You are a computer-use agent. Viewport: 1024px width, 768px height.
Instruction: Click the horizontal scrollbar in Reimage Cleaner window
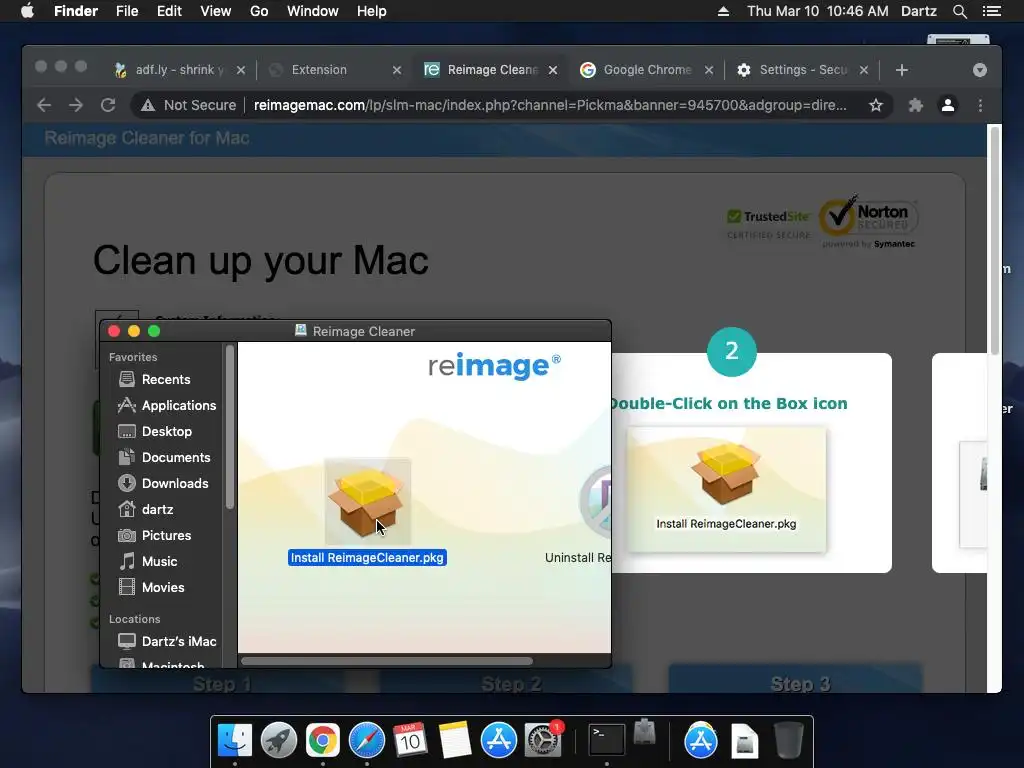coord(387,661)
